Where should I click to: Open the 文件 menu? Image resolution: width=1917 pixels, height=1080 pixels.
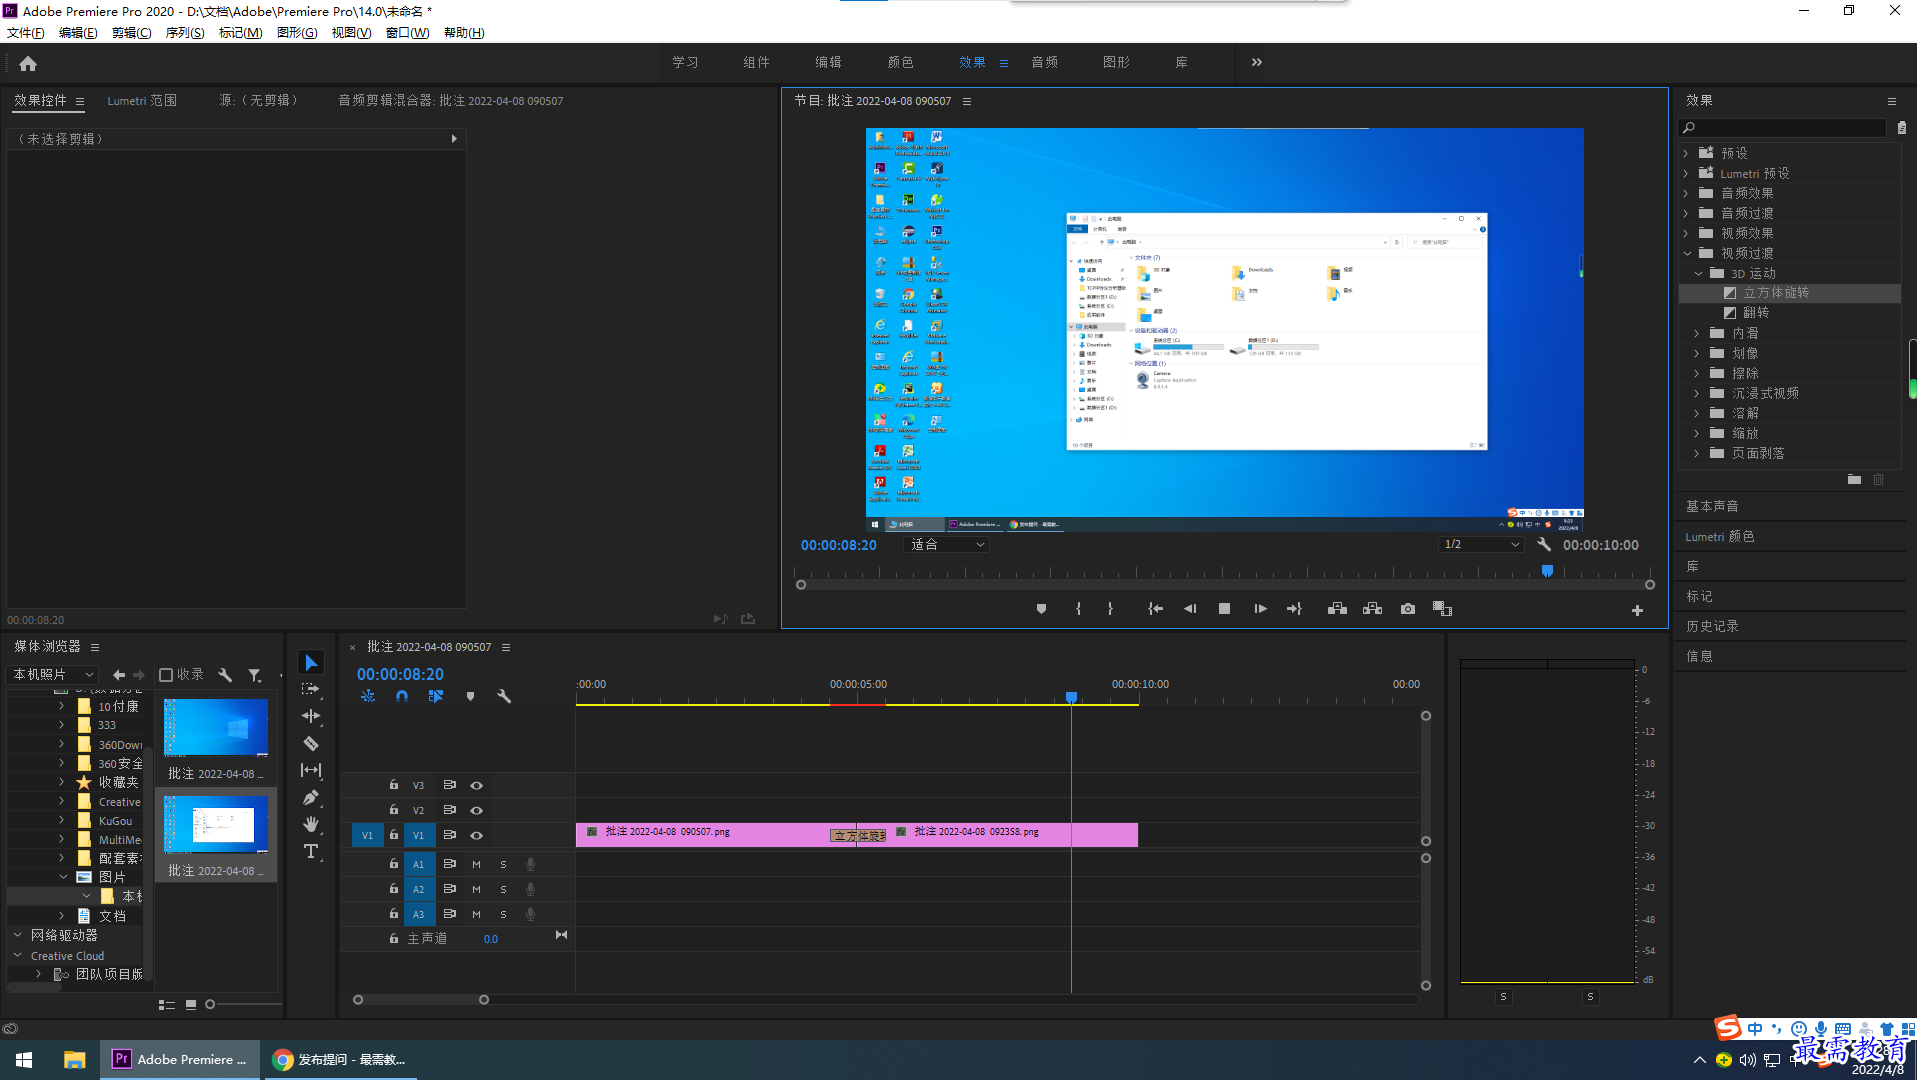(x=26, y=33)
